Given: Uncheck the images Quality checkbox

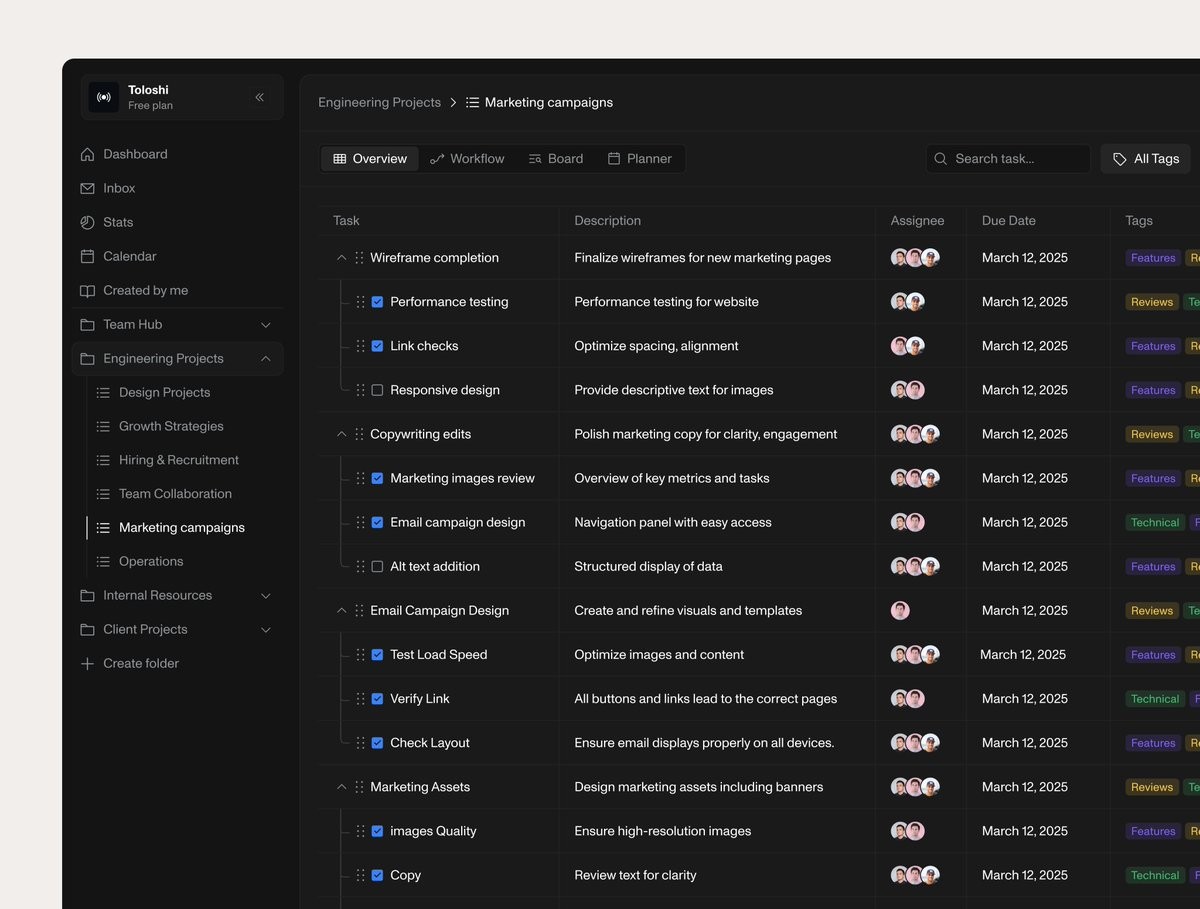Looking at the screenshot, I should 377,831.
